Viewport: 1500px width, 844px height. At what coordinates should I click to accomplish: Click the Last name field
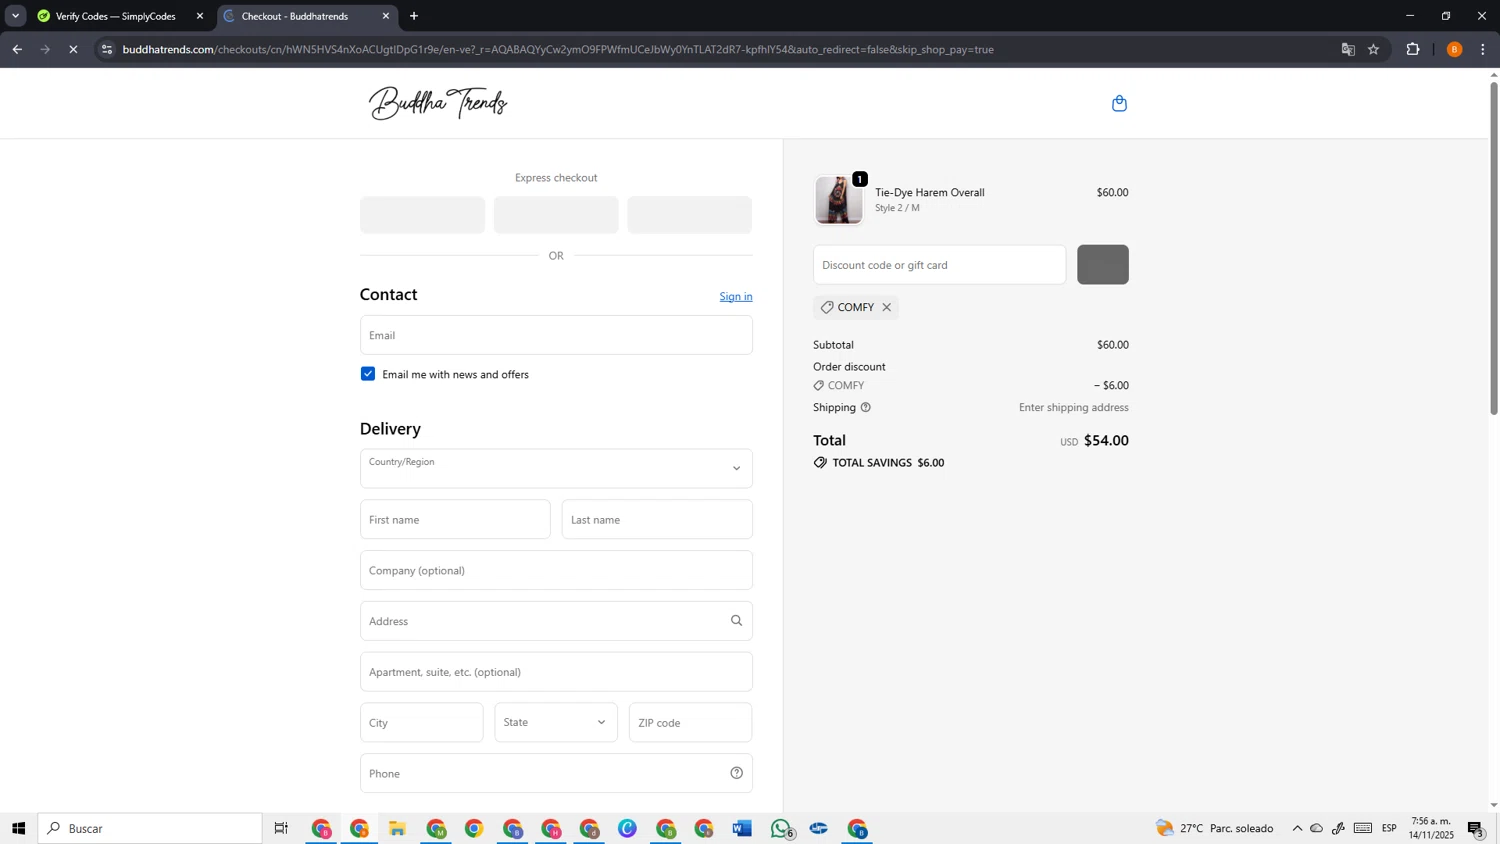tap(657, 519)
